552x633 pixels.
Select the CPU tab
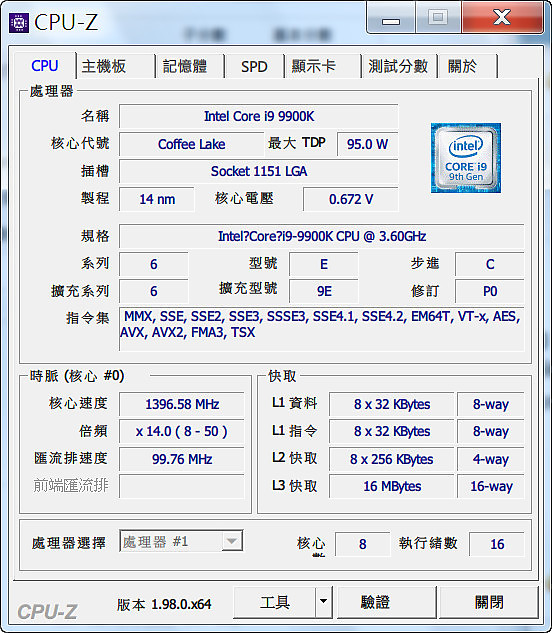point(45,65)
